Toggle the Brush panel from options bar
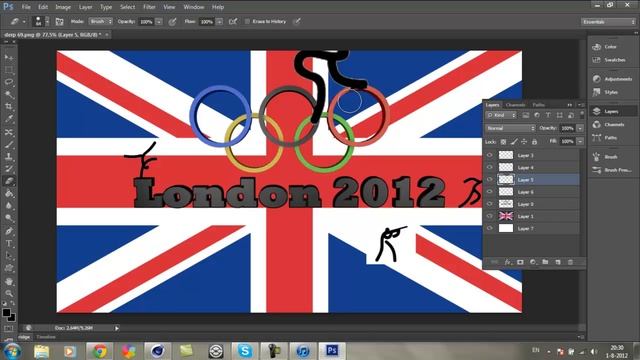 coord(59,22)
